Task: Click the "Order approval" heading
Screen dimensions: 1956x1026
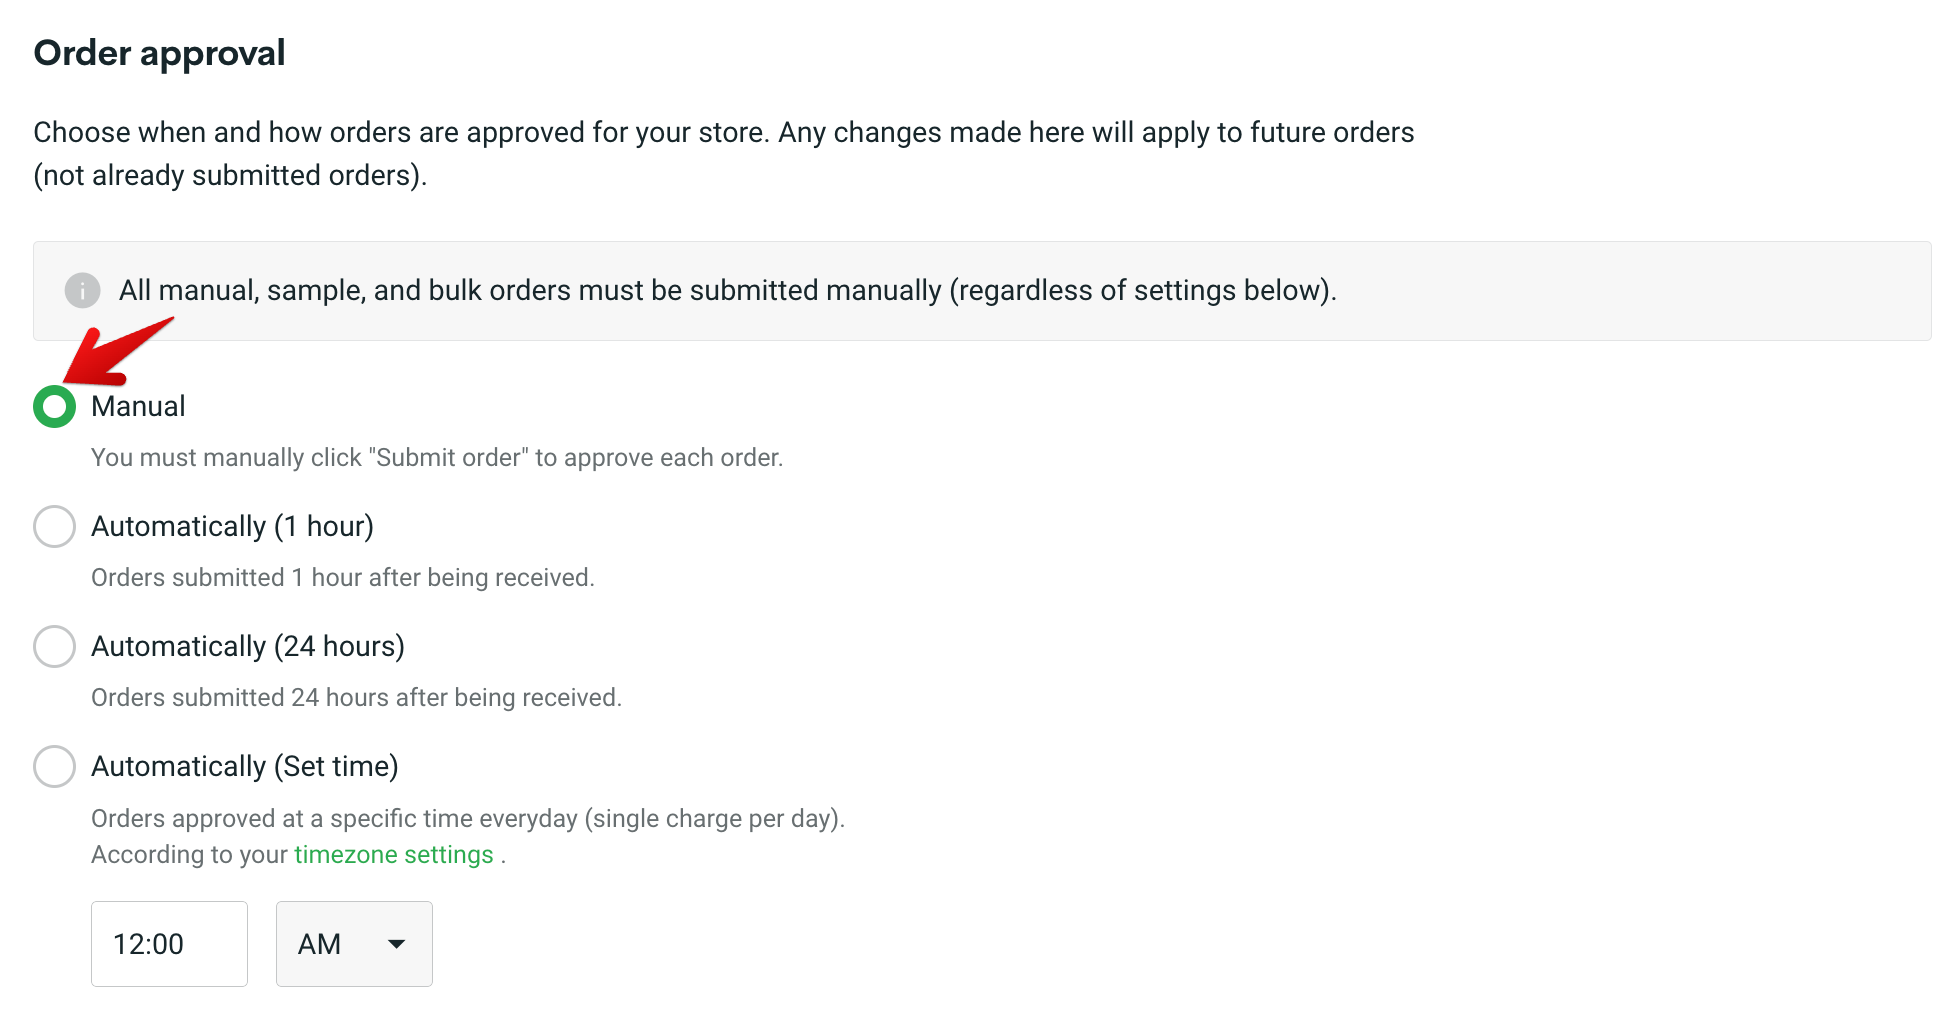Action: click(159, 53)
